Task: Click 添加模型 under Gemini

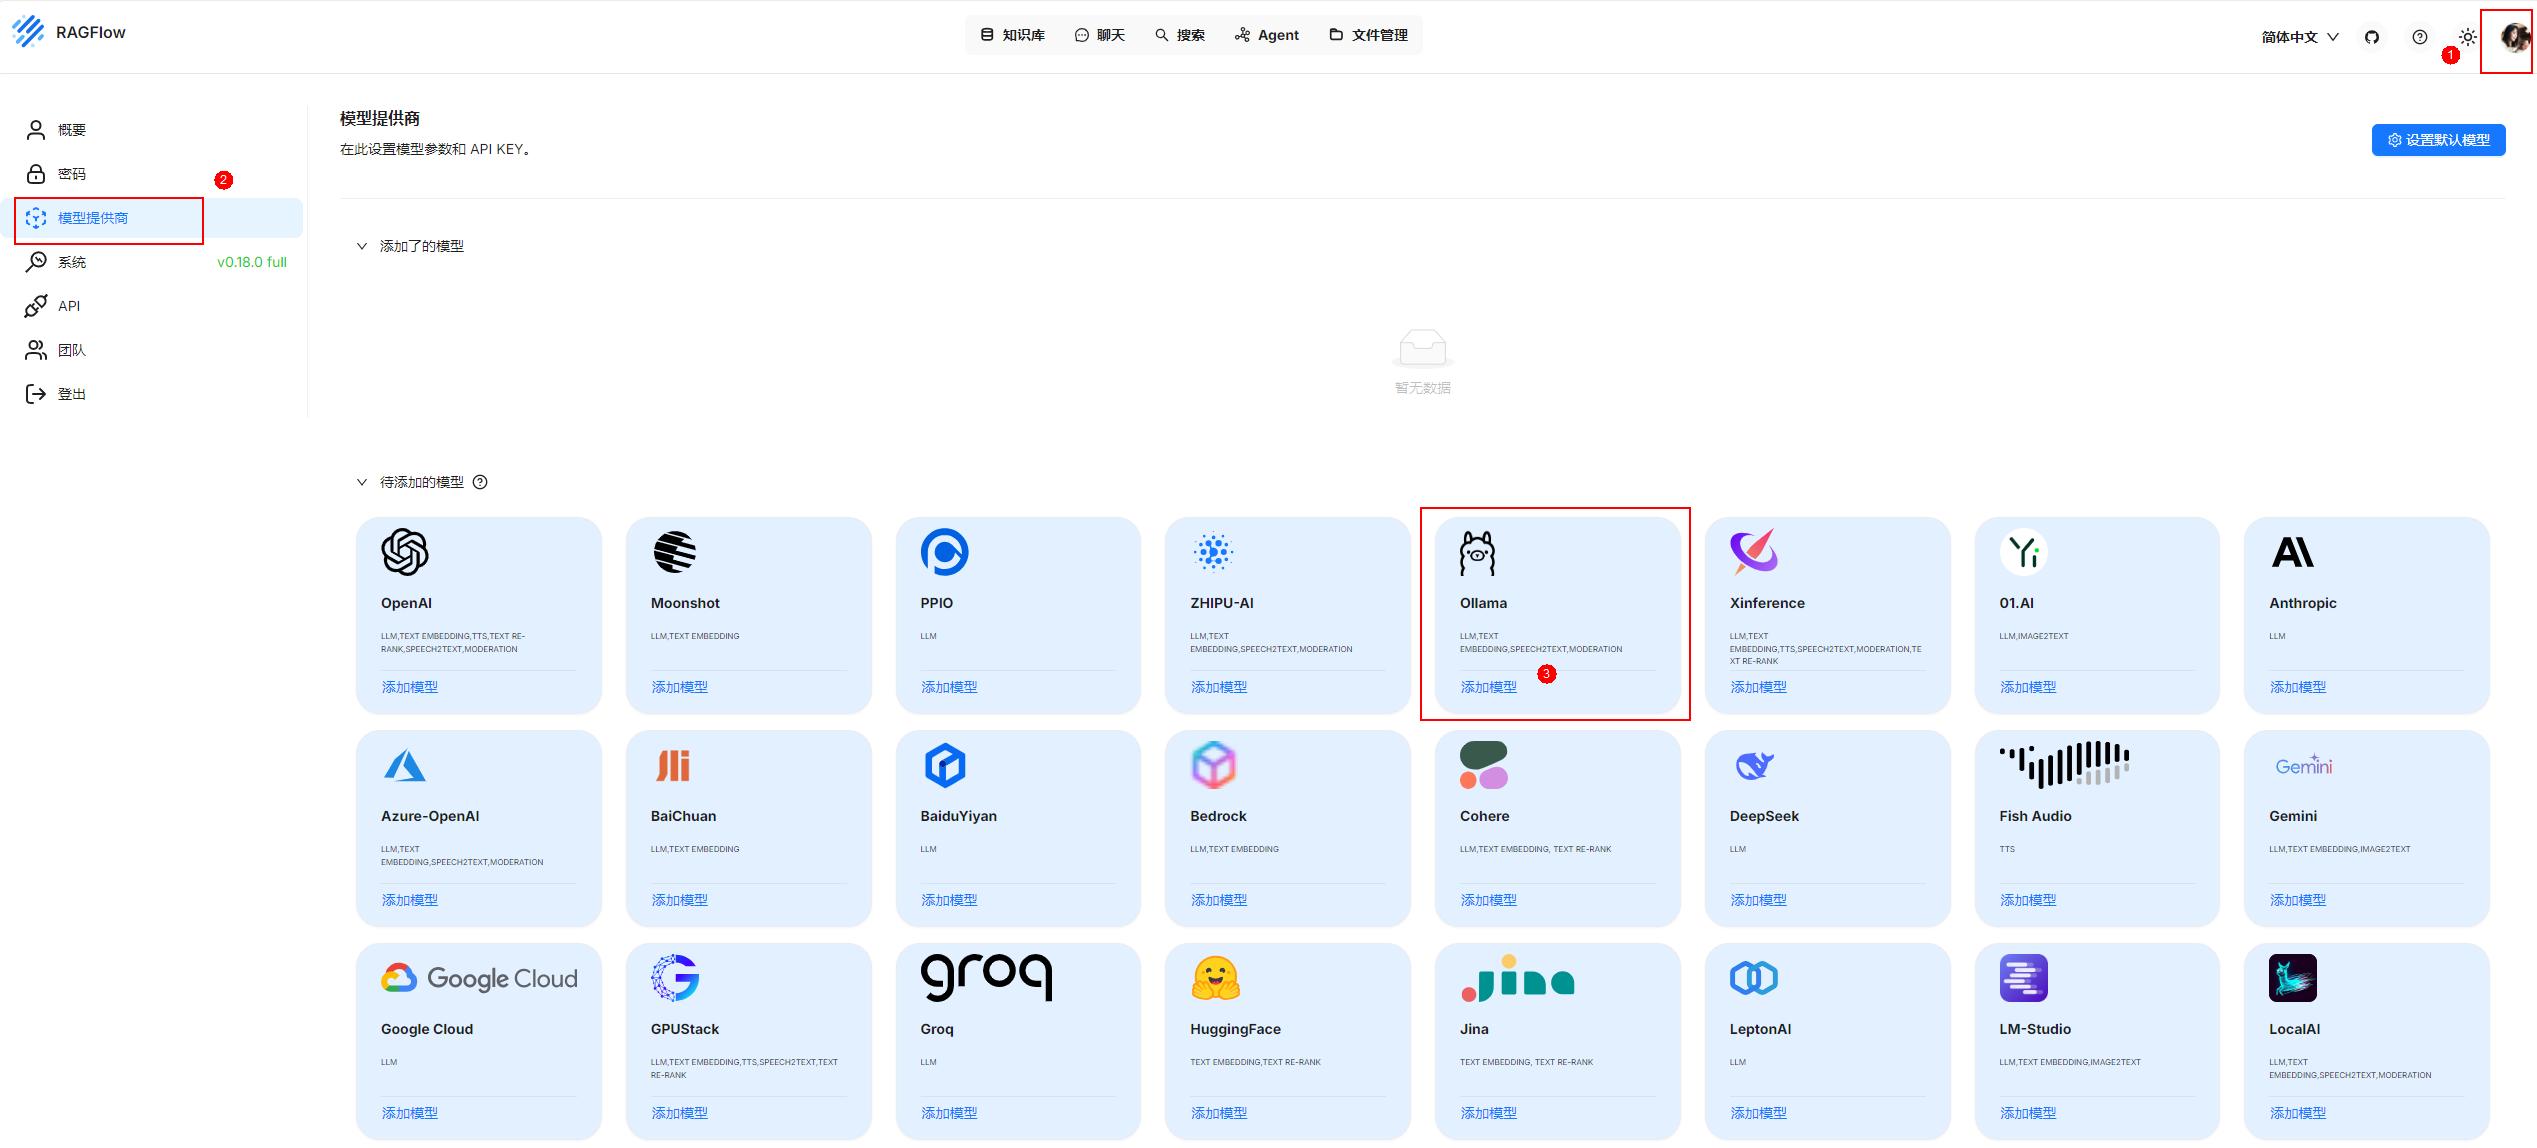Action: [2298, 900]
